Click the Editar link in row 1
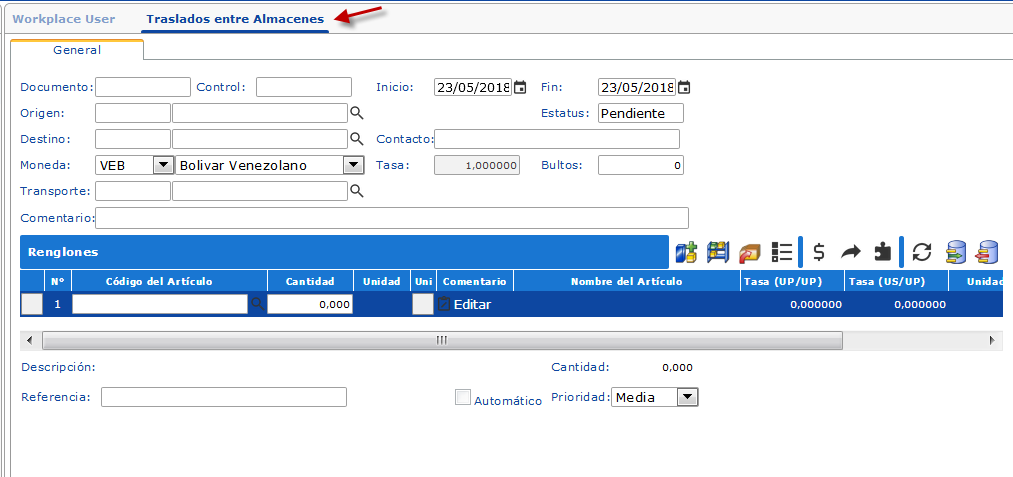 pyautogui.click(x=472, y=304)
